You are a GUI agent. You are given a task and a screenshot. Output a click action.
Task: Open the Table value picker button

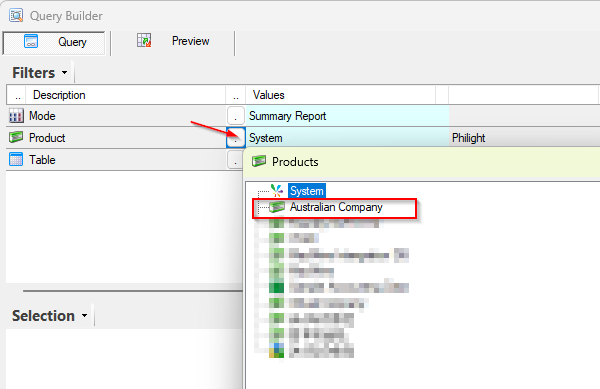235,160
